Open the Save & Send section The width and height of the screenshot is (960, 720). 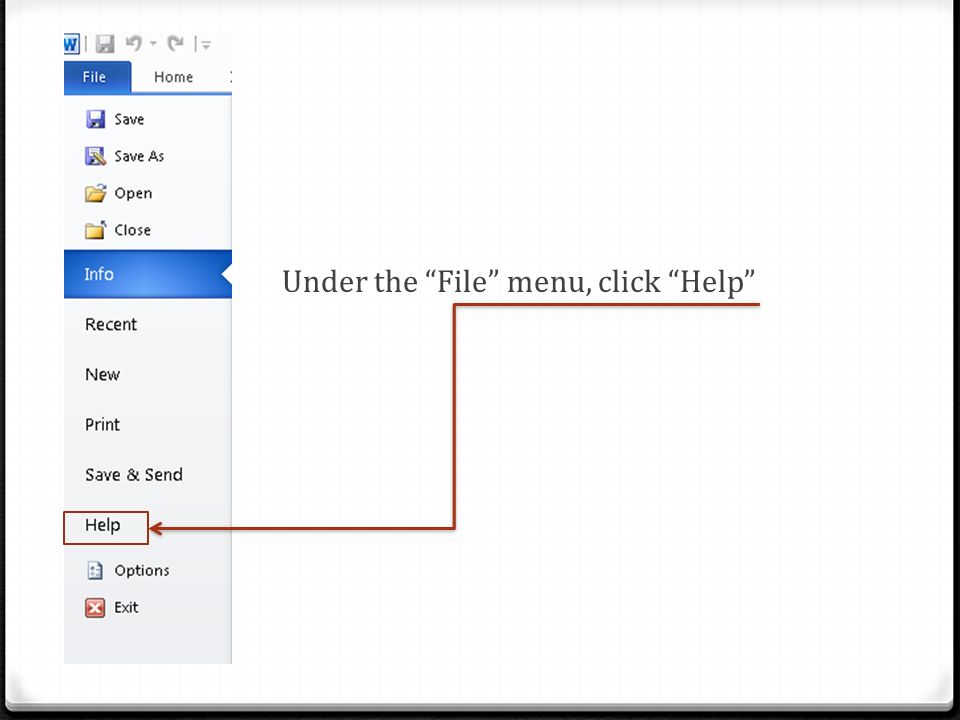[x=133, y=474]
